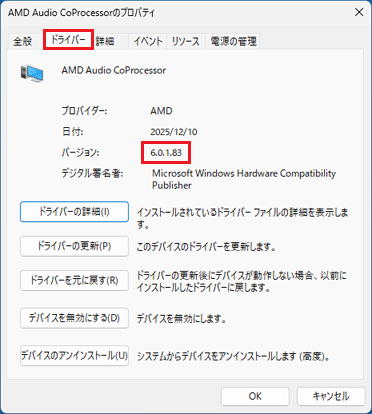Click the デバイスを無効にします description
The height and width of the screenshot is (414, 372).
(x=182, y=319)
